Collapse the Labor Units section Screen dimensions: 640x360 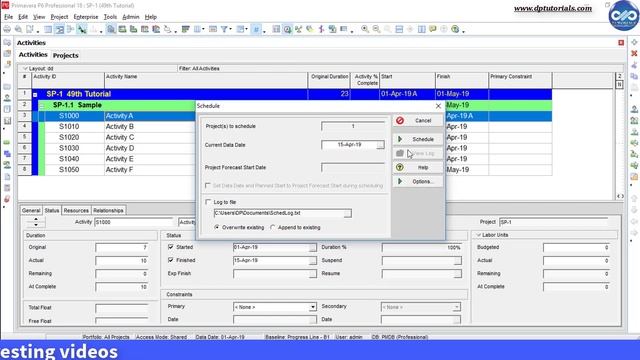[478, 235]
